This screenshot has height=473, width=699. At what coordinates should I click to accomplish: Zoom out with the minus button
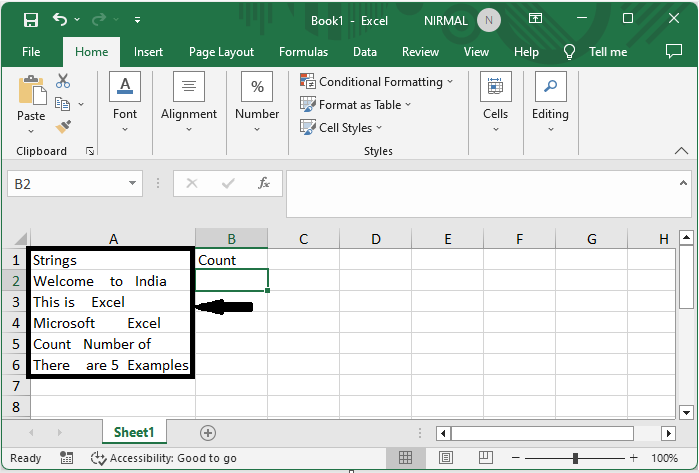516,458
